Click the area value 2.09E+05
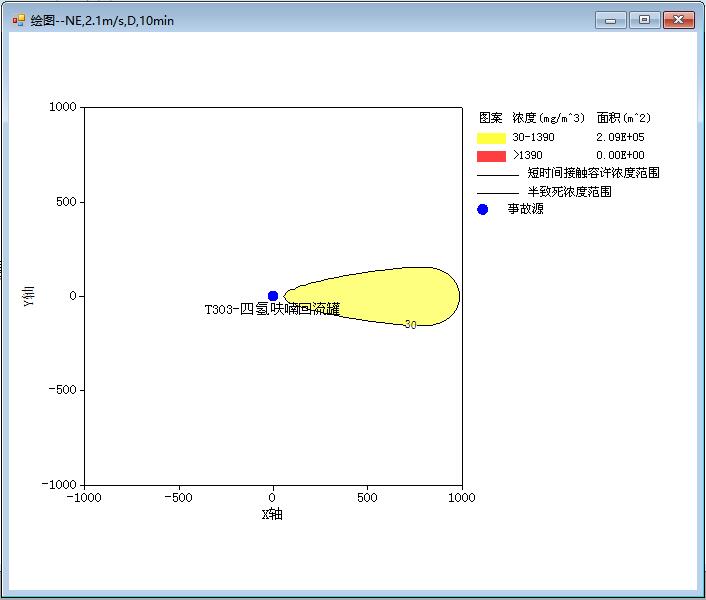Screen dimensions: 706x600 coord(620,137)
